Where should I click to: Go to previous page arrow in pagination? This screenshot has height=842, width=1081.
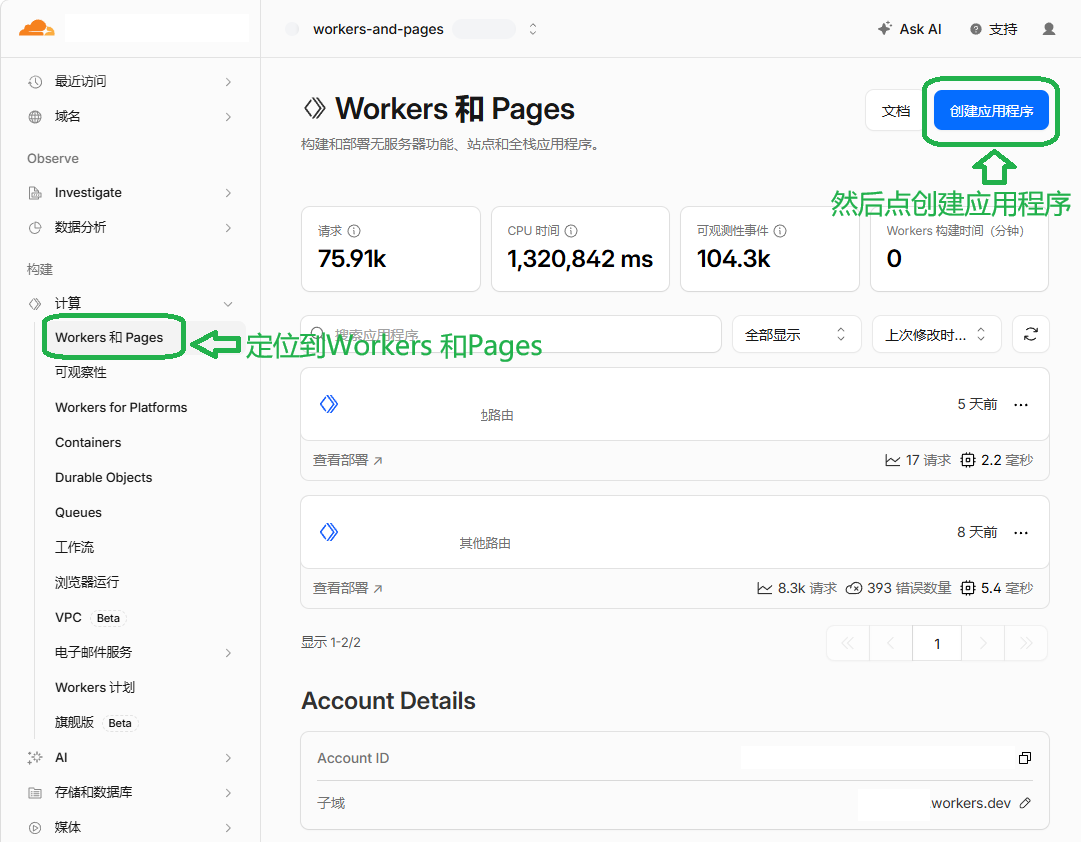891,643
